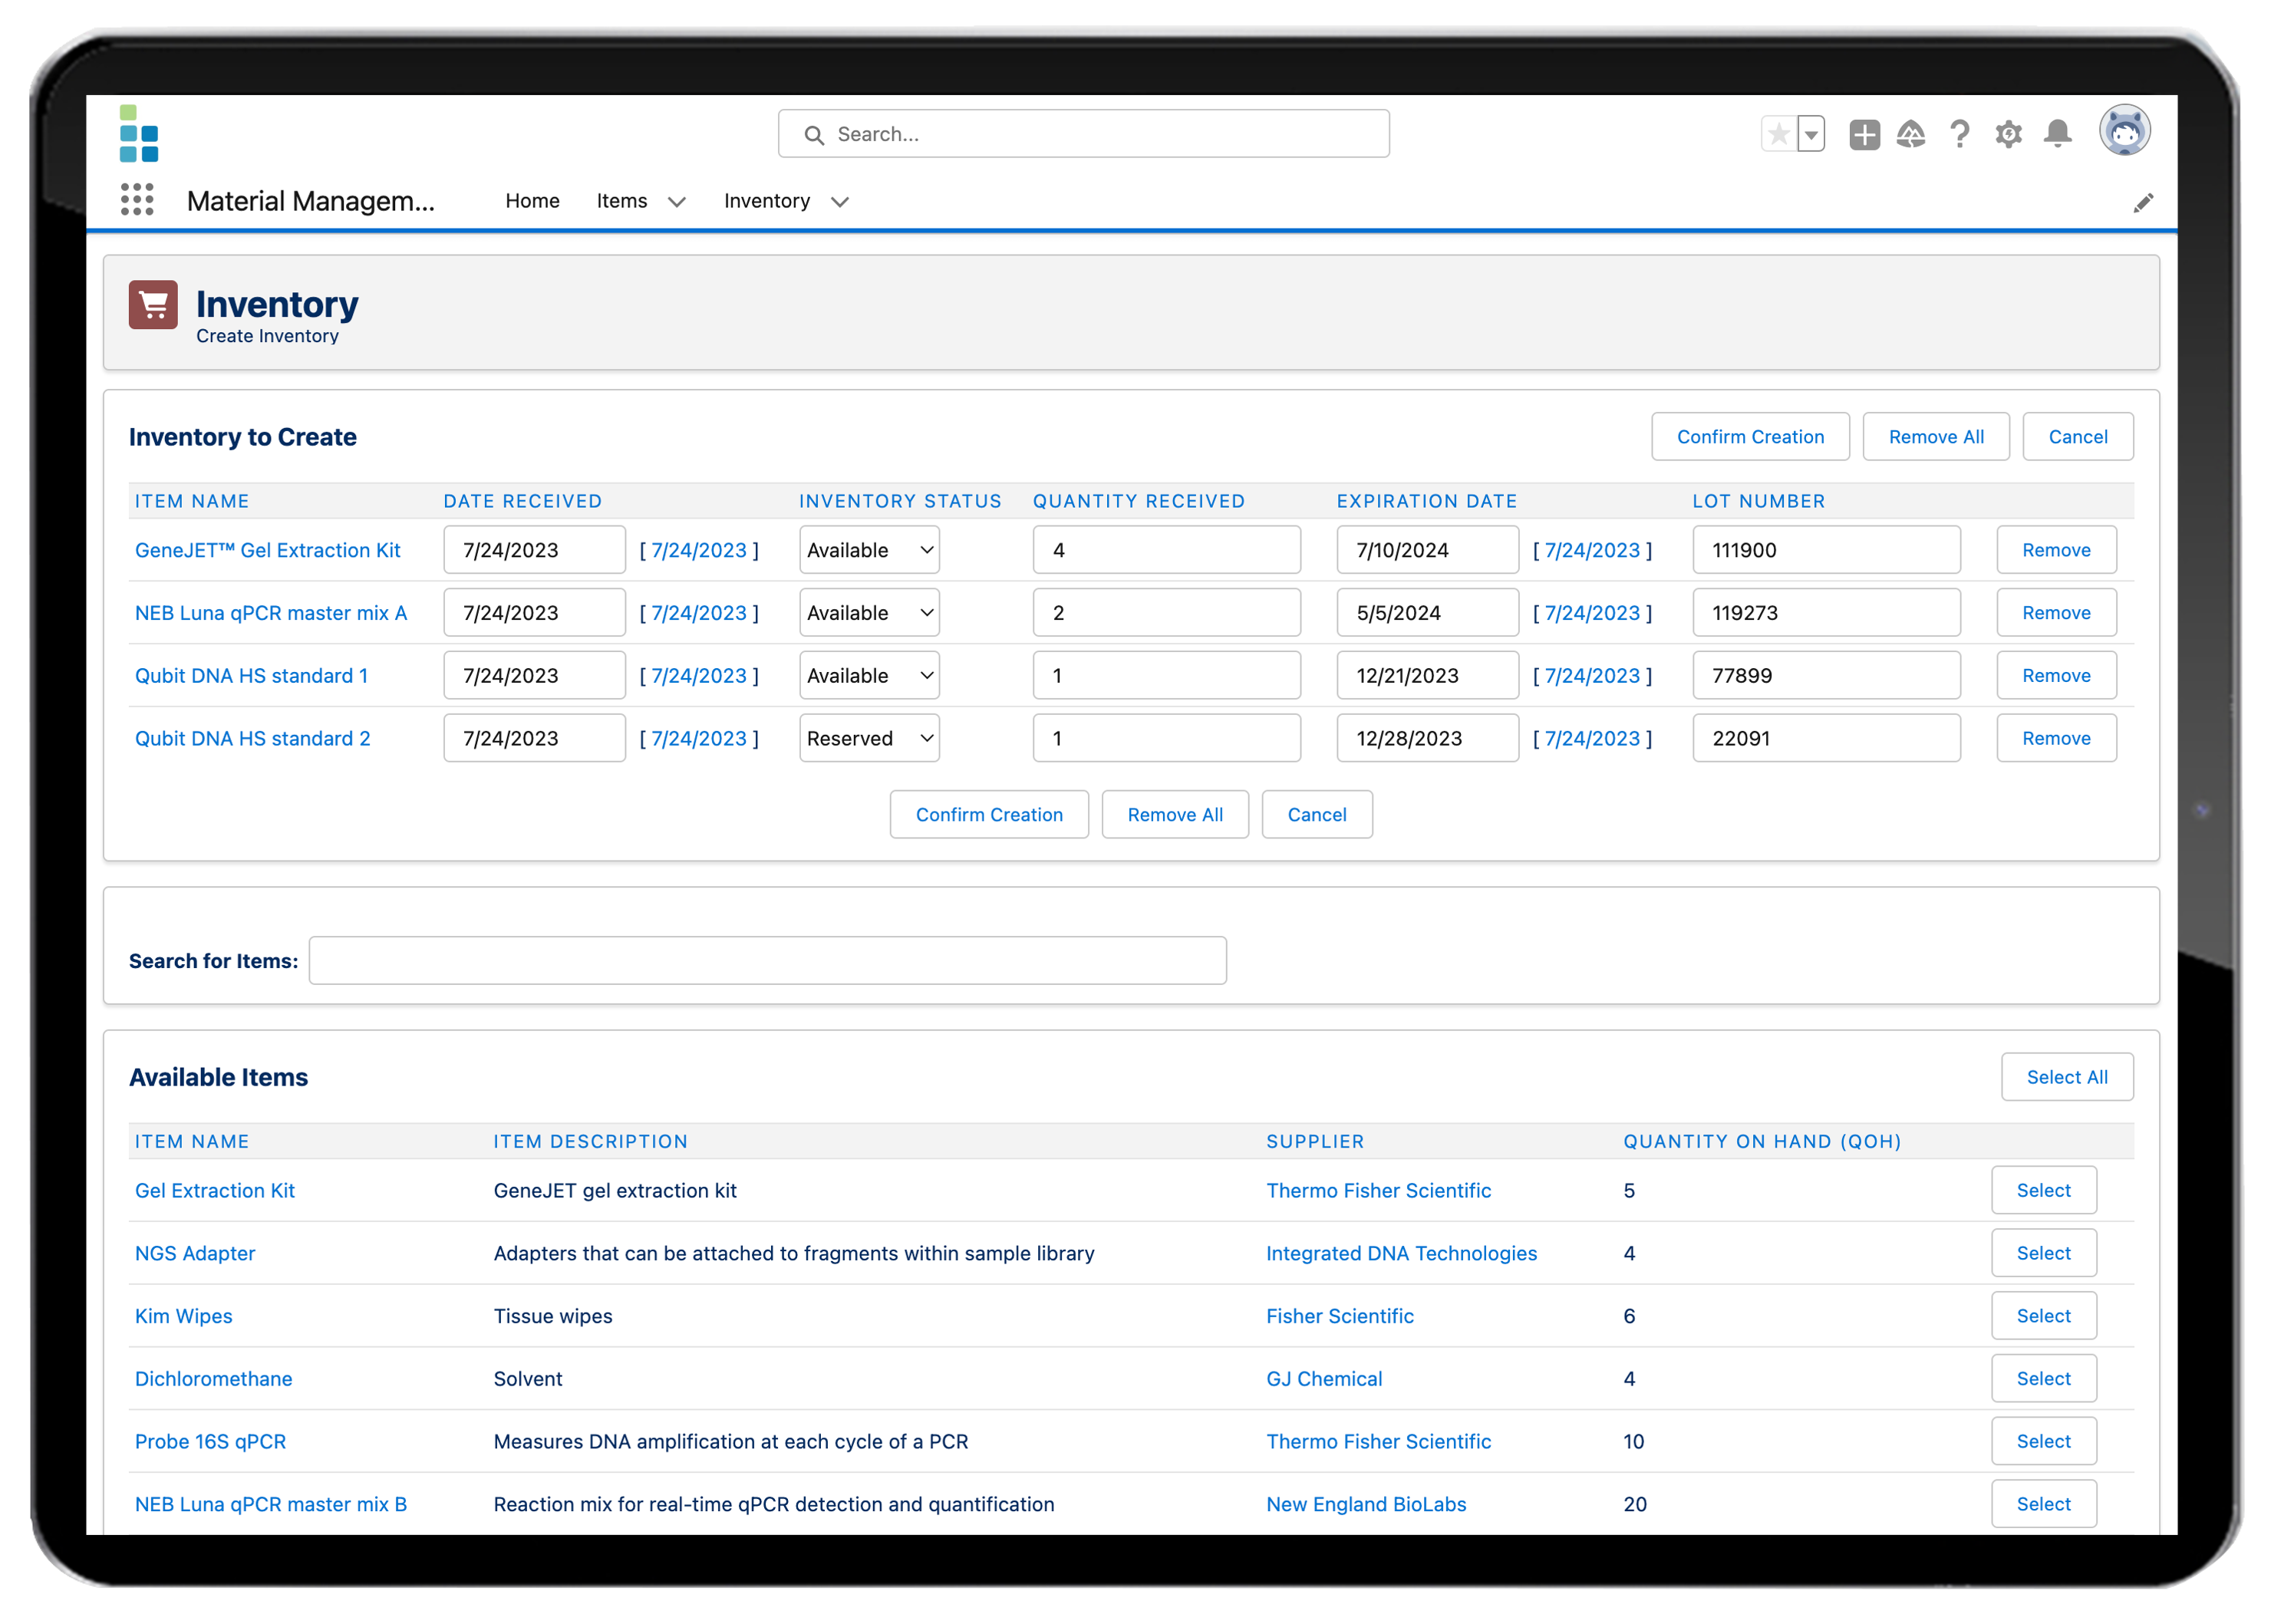Click the Confirm Creation button
The width and height of the screenshot is (2271, 1624).
1750,436
